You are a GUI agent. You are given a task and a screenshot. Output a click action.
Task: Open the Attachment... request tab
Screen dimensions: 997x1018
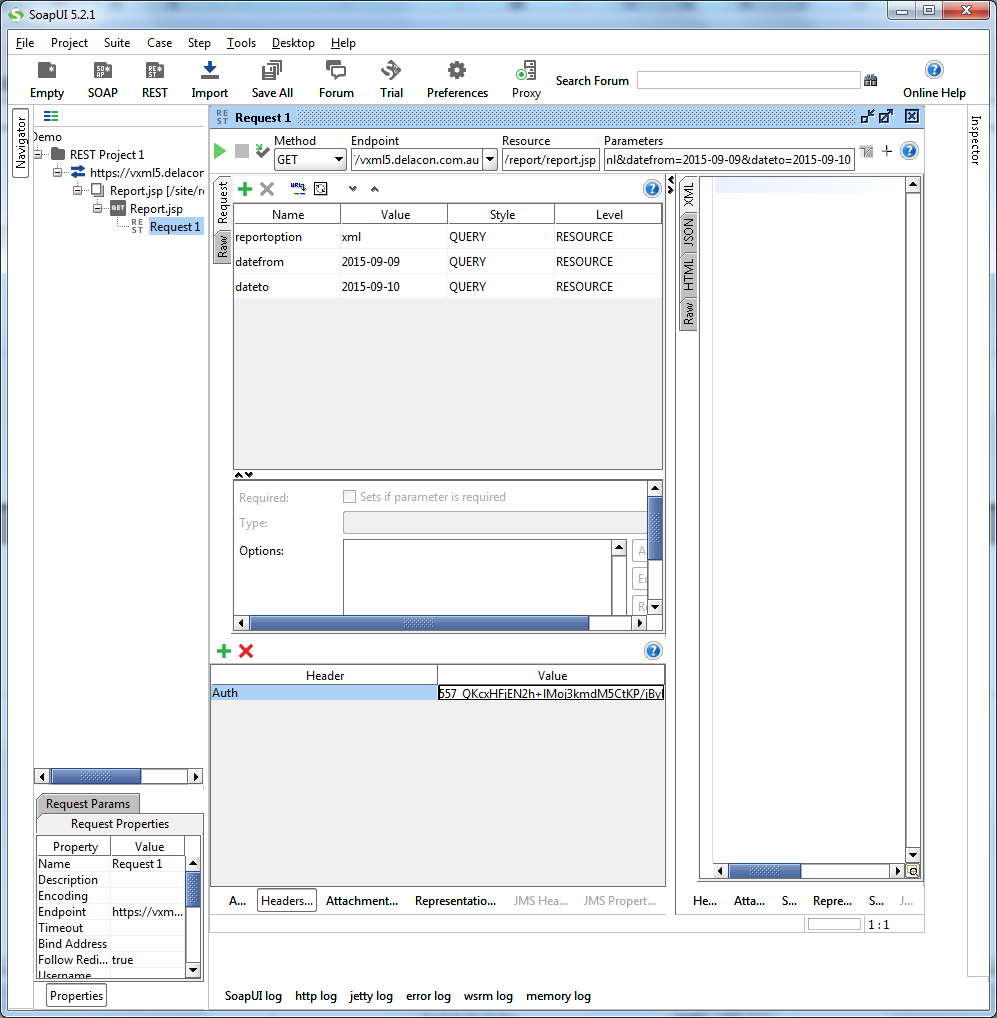(362, 900)
